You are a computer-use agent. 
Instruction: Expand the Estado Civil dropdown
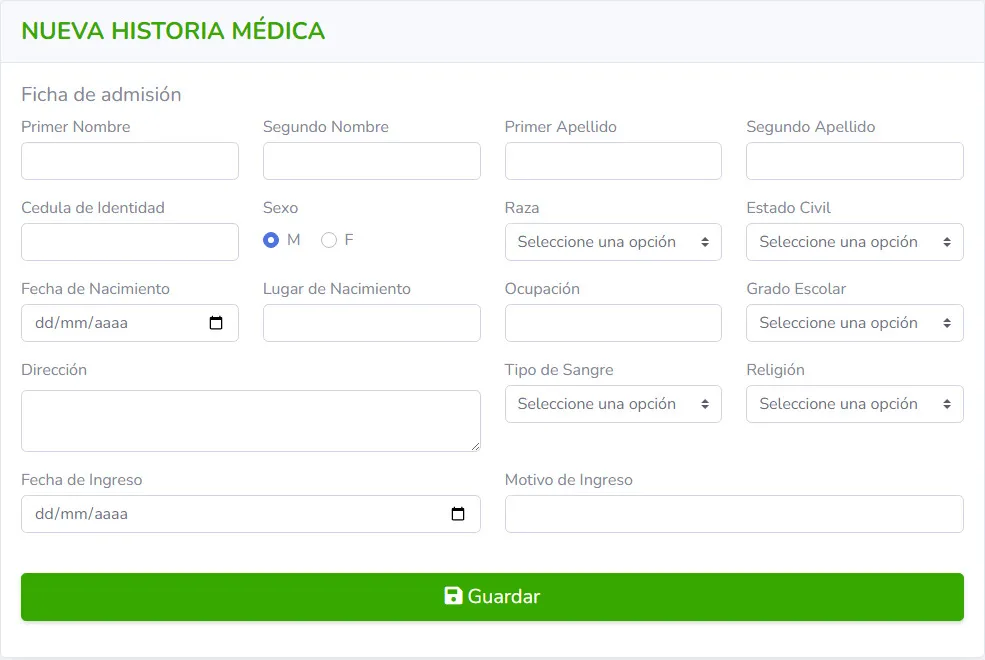tap(854, 242)
